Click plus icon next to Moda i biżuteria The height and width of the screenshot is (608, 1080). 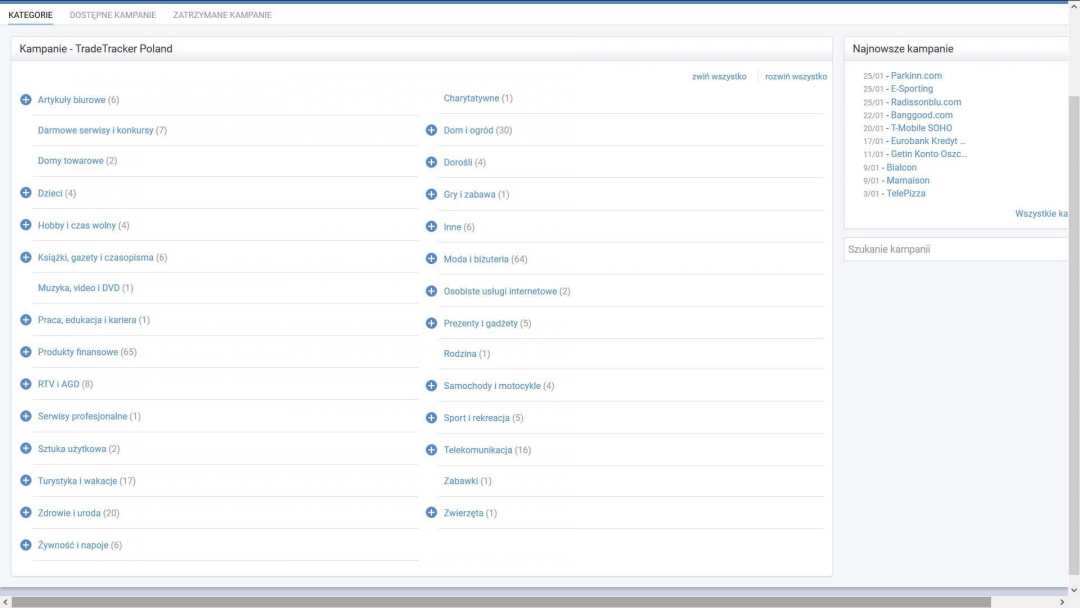432,259
